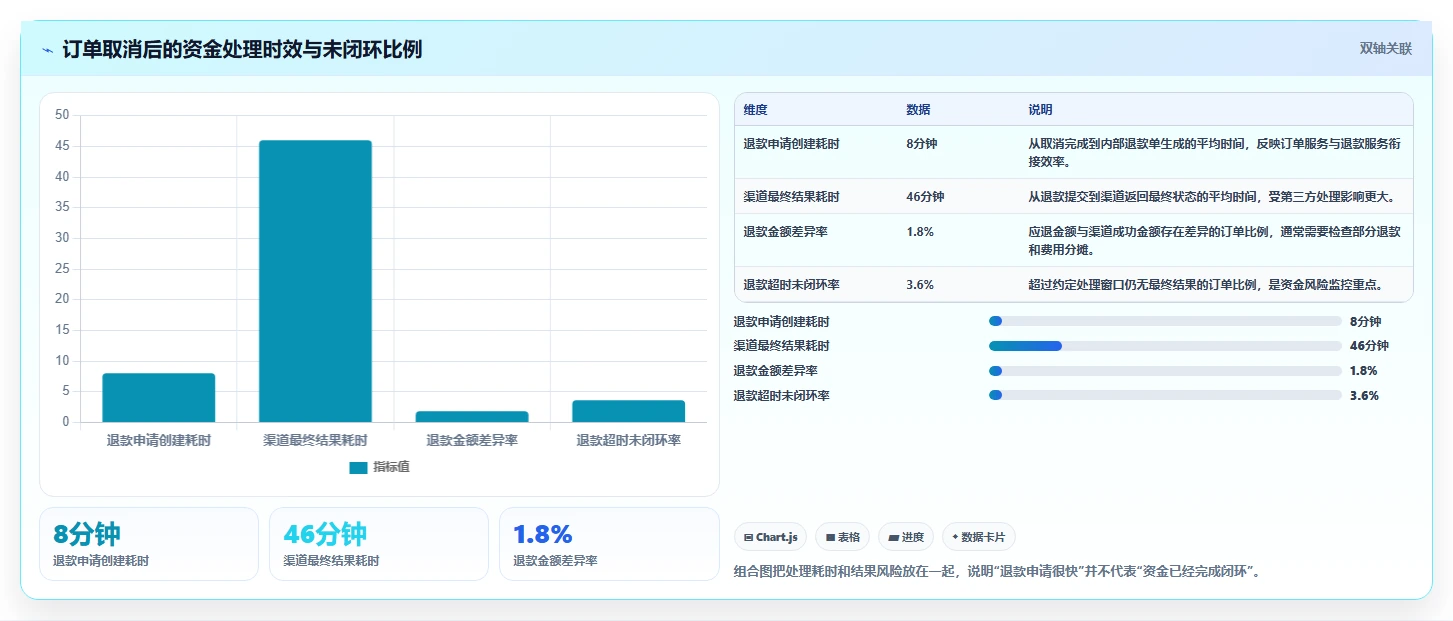This screenshot has height=621, width=1453.
Task: Click the 指标值 legend label
Action: click(x=391, y=467)
